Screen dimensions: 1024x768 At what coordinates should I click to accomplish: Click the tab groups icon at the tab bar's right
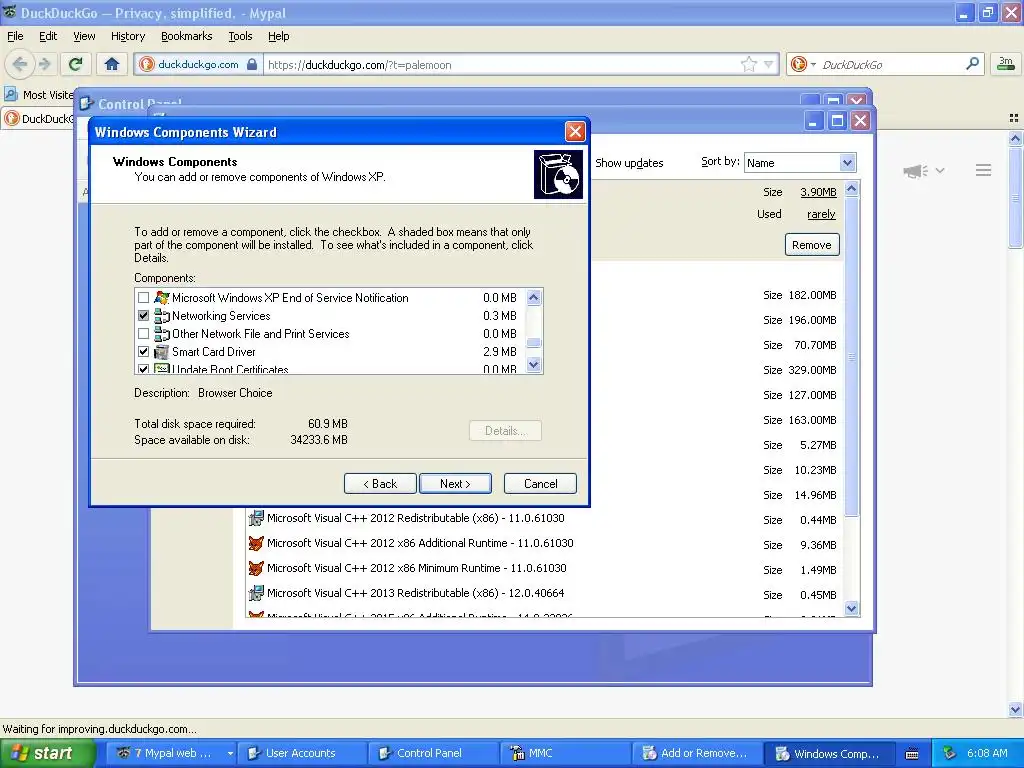1014,118
